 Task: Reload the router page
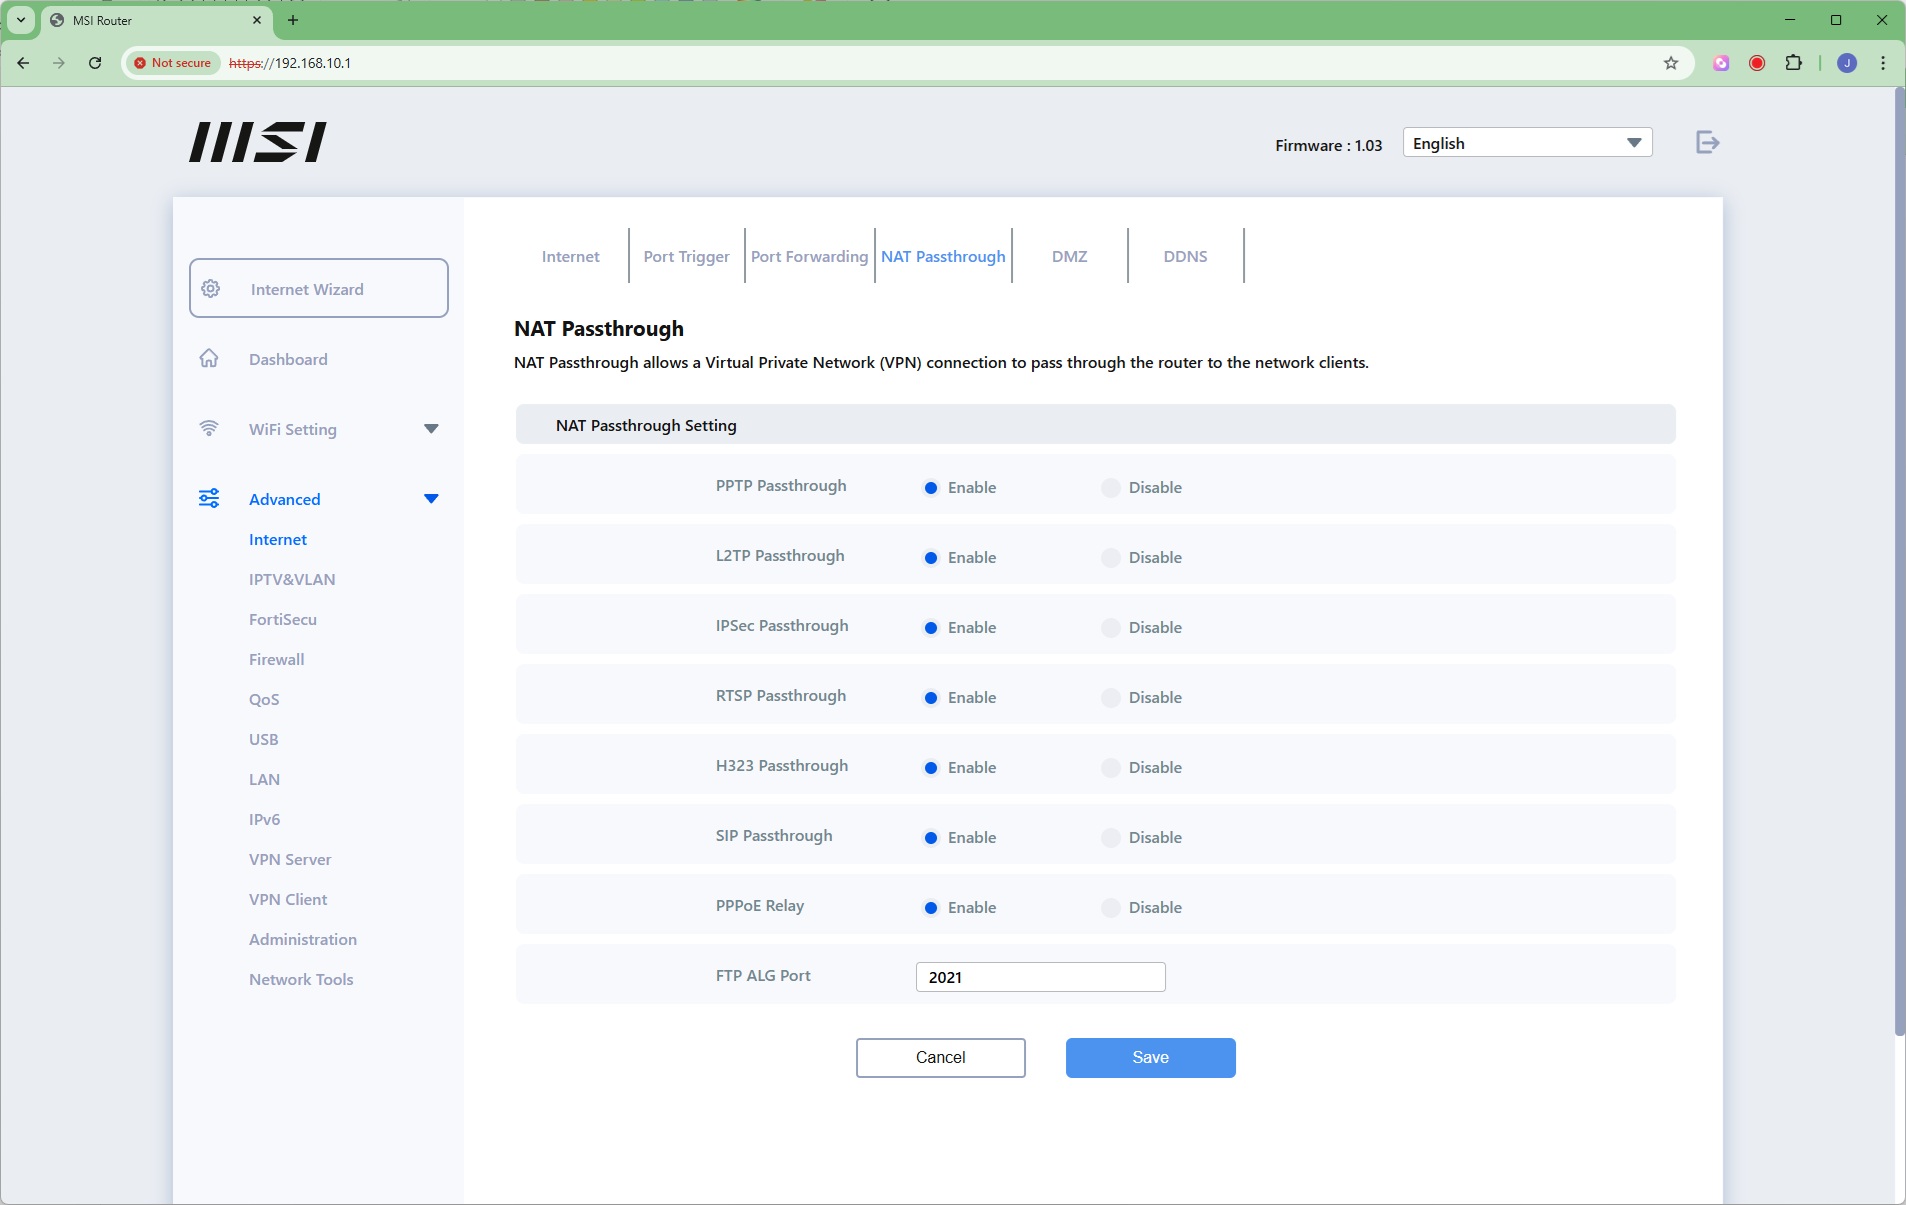click(x=95, y=63)
